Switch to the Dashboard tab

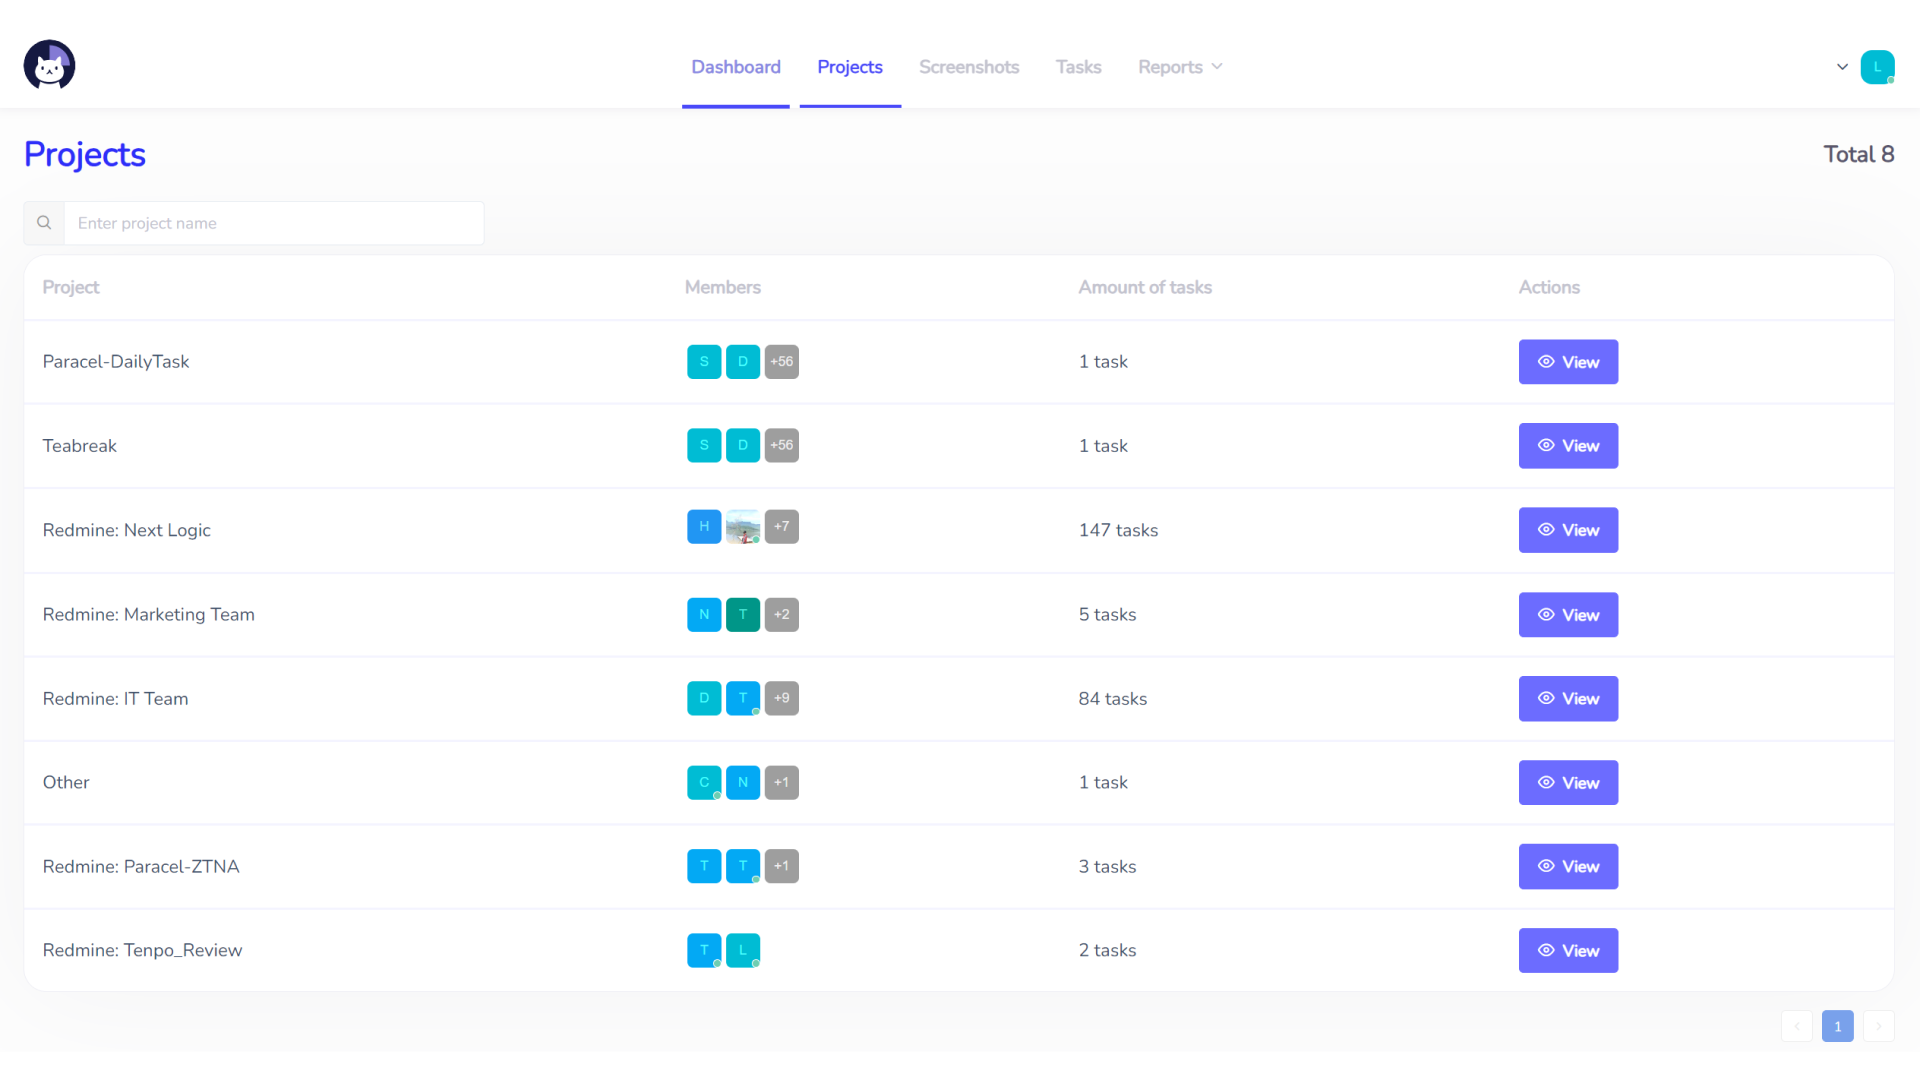point(736,67)
